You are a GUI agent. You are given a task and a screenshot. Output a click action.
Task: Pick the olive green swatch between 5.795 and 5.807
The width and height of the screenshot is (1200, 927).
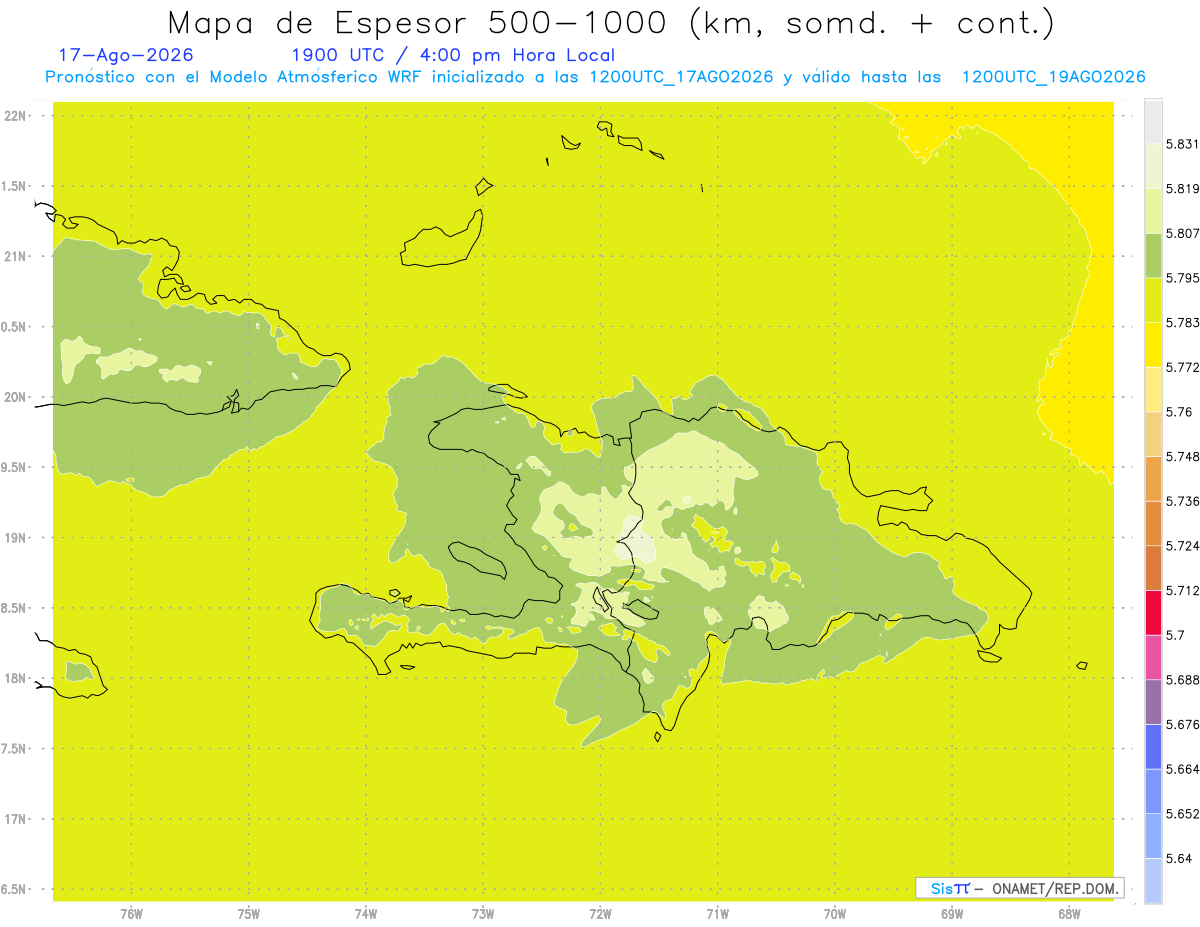click(1153, 256)
